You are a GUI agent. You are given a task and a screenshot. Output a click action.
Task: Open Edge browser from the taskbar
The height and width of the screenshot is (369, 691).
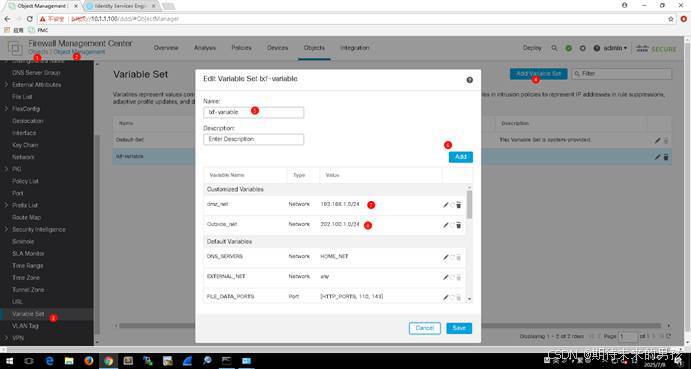pyautogui.click(x=49, y=361)
